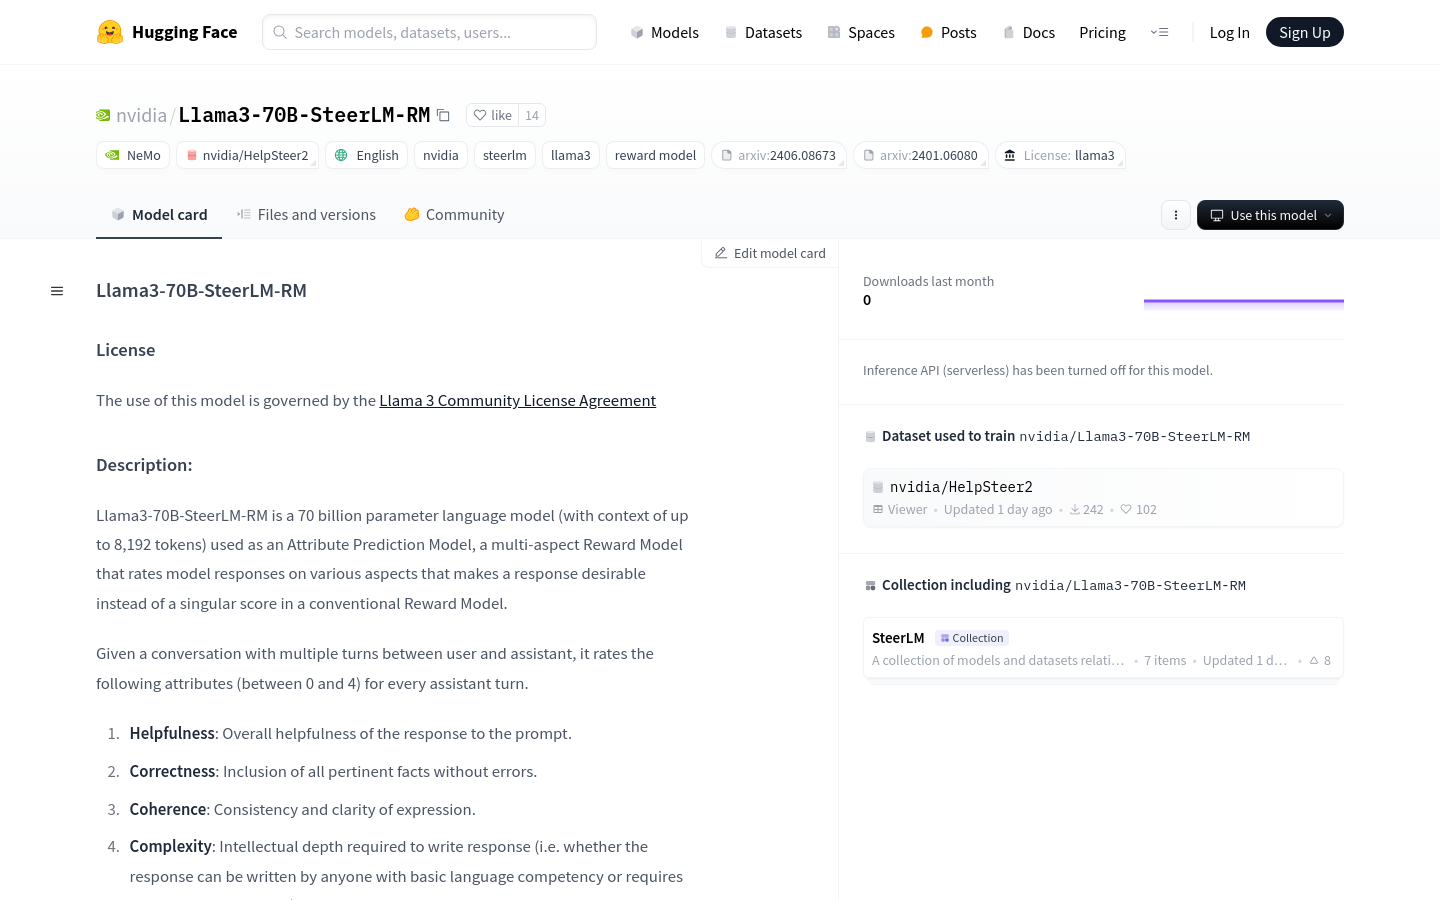Open the arxiv:2401.06080 tag
This screenshot has height=900, width=1440.
pos(920,155)
